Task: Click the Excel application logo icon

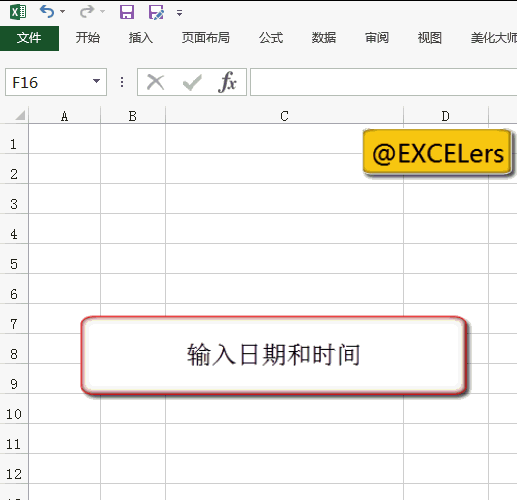Action: click(x=18, y=12)
